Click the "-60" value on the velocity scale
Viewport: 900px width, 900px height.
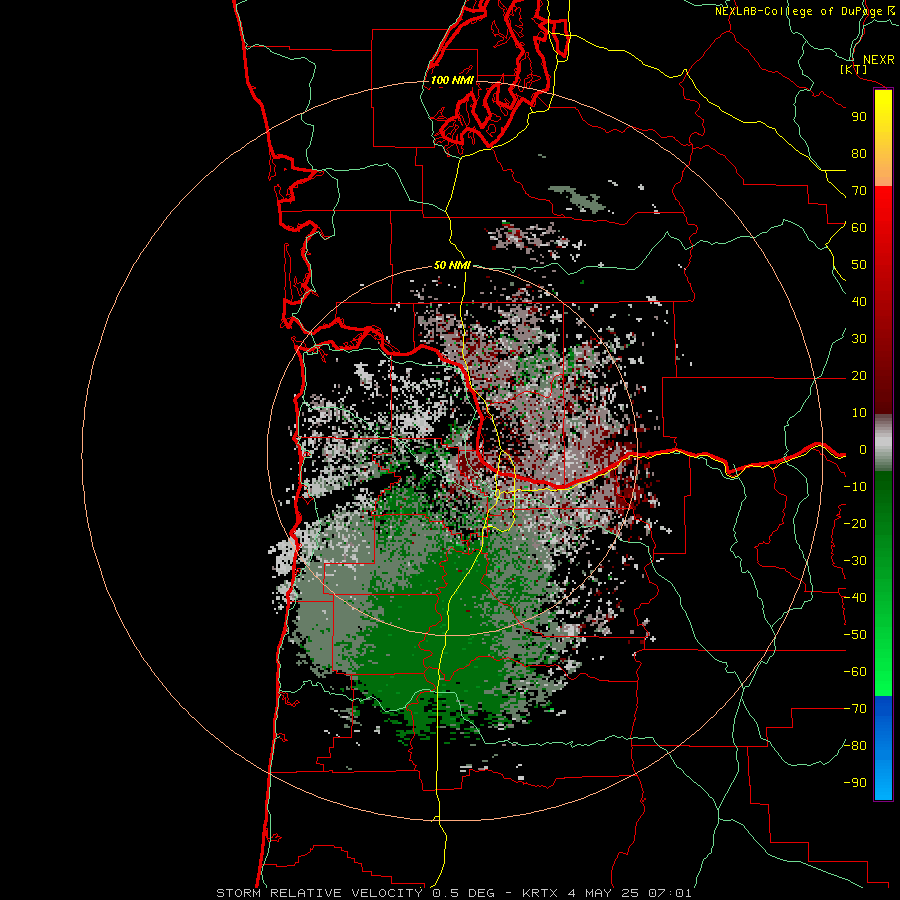[x=855, y=672]
